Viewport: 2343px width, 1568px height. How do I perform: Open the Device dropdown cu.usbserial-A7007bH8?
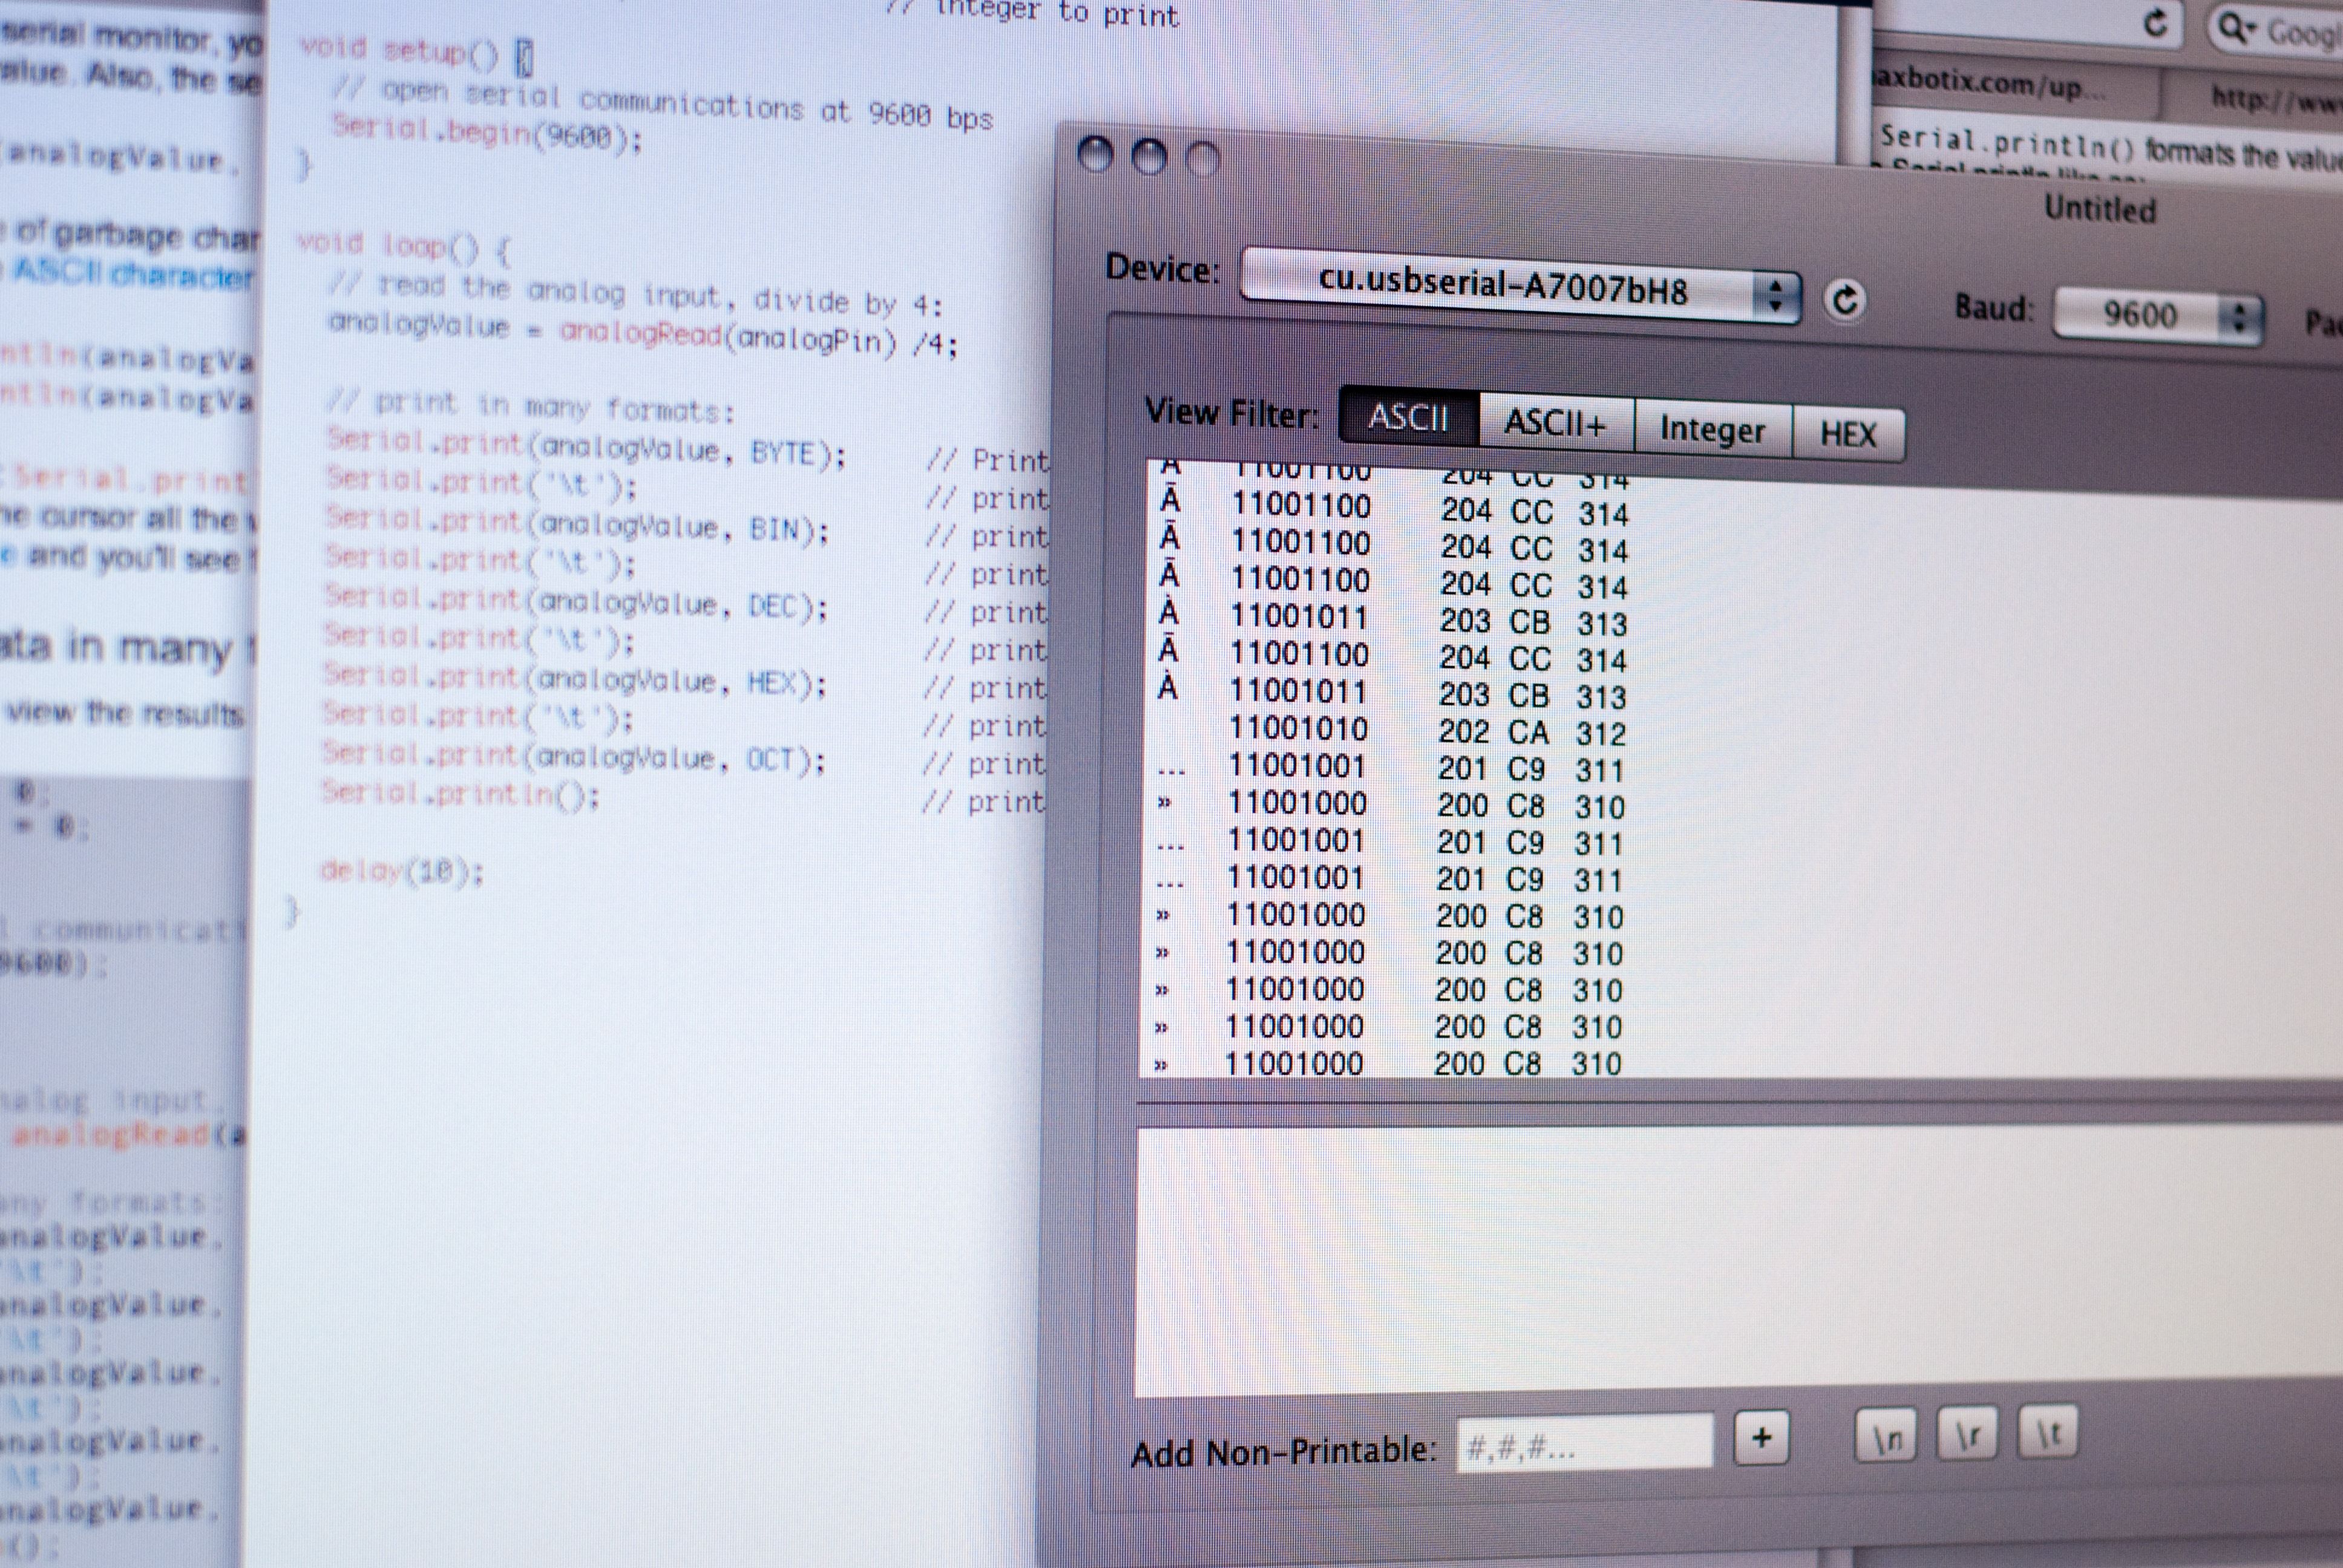click(x=1521, y=287)
